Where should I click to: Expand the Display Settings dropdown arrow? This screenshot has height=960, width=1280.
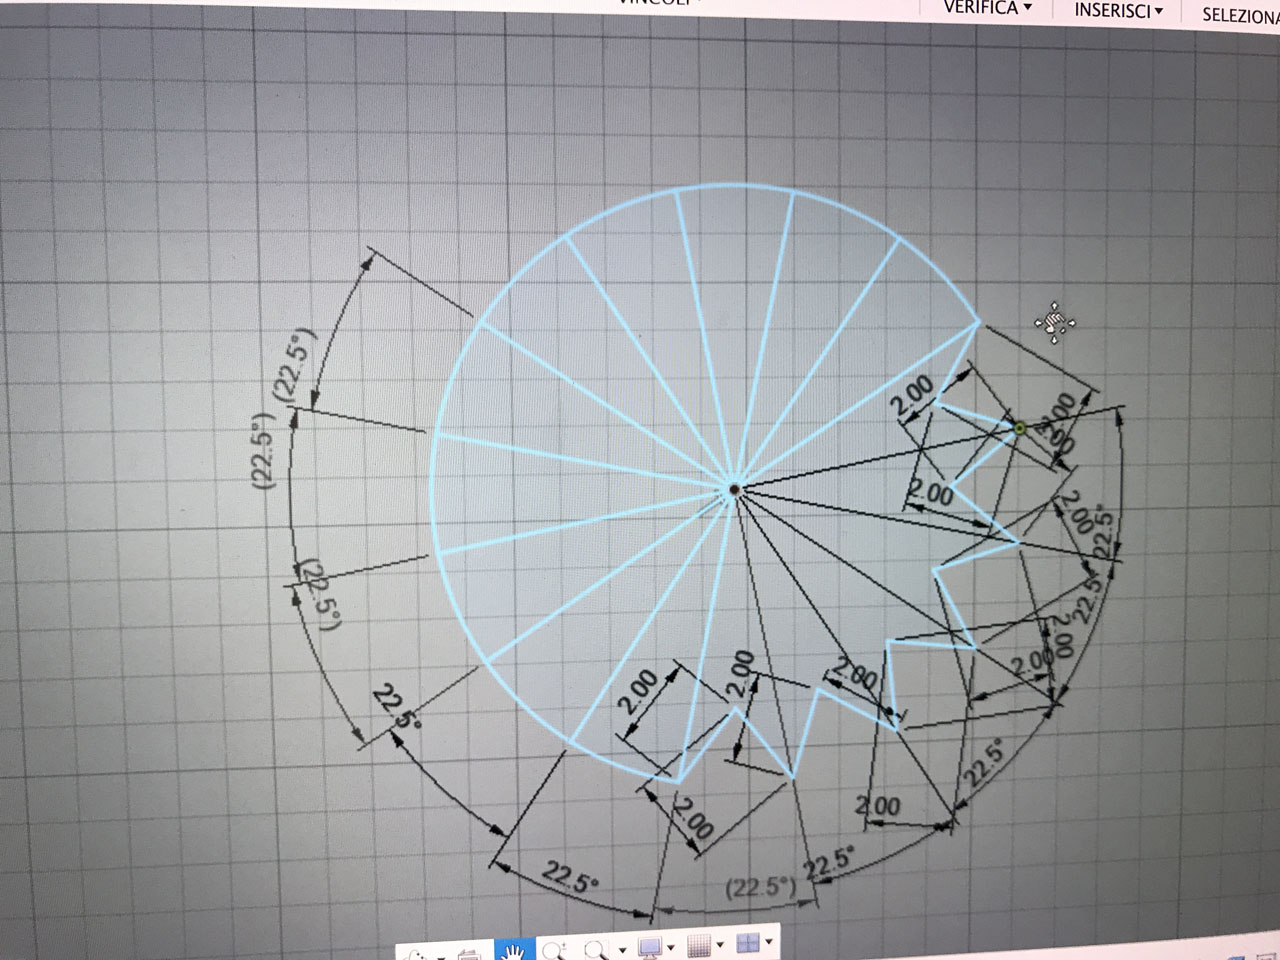(x=671, y=947)
